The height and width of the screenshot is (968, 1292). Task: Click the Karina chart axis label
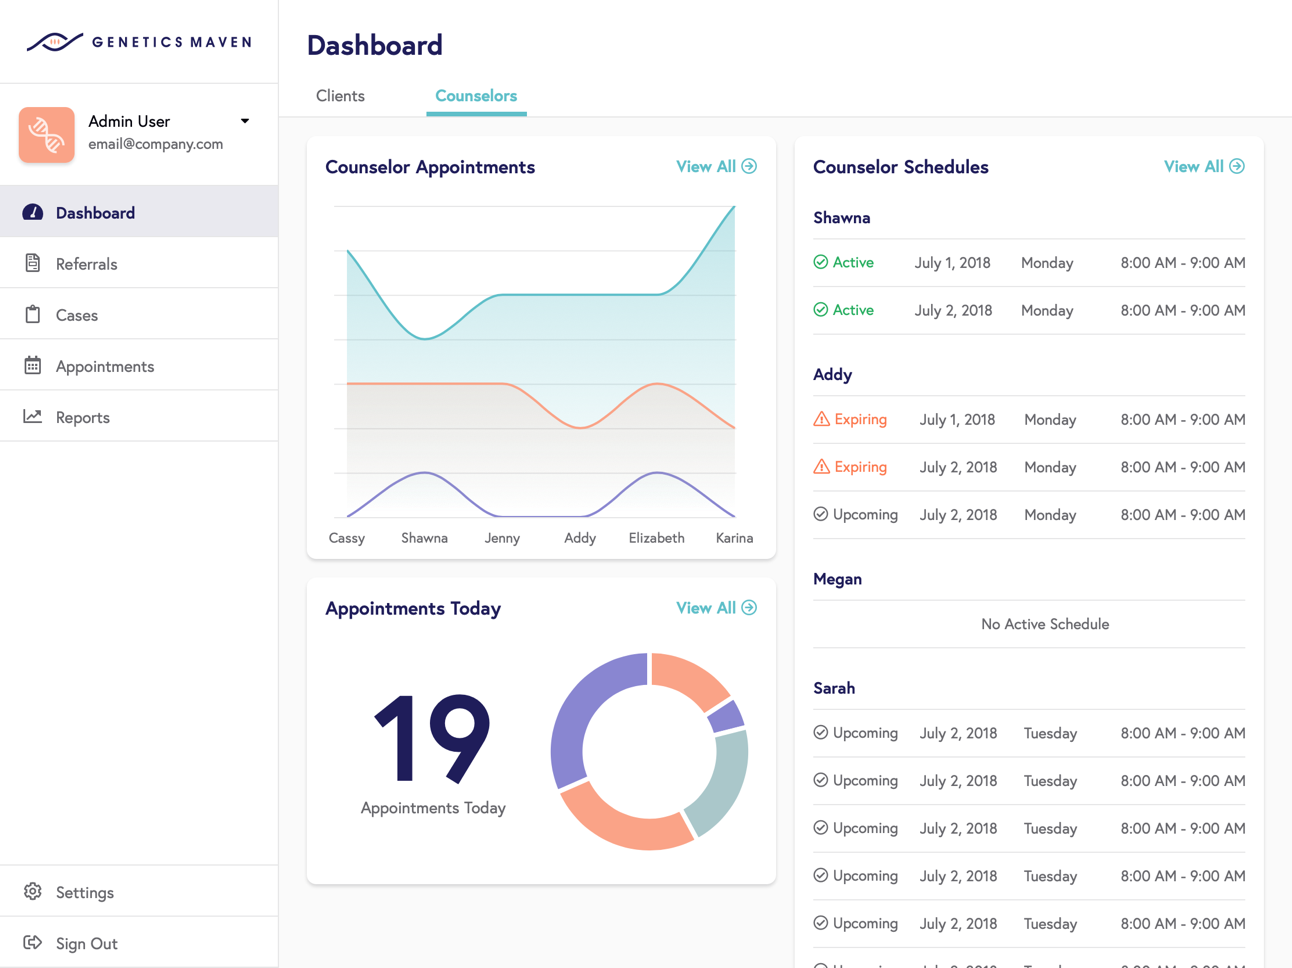click(735, 538)
